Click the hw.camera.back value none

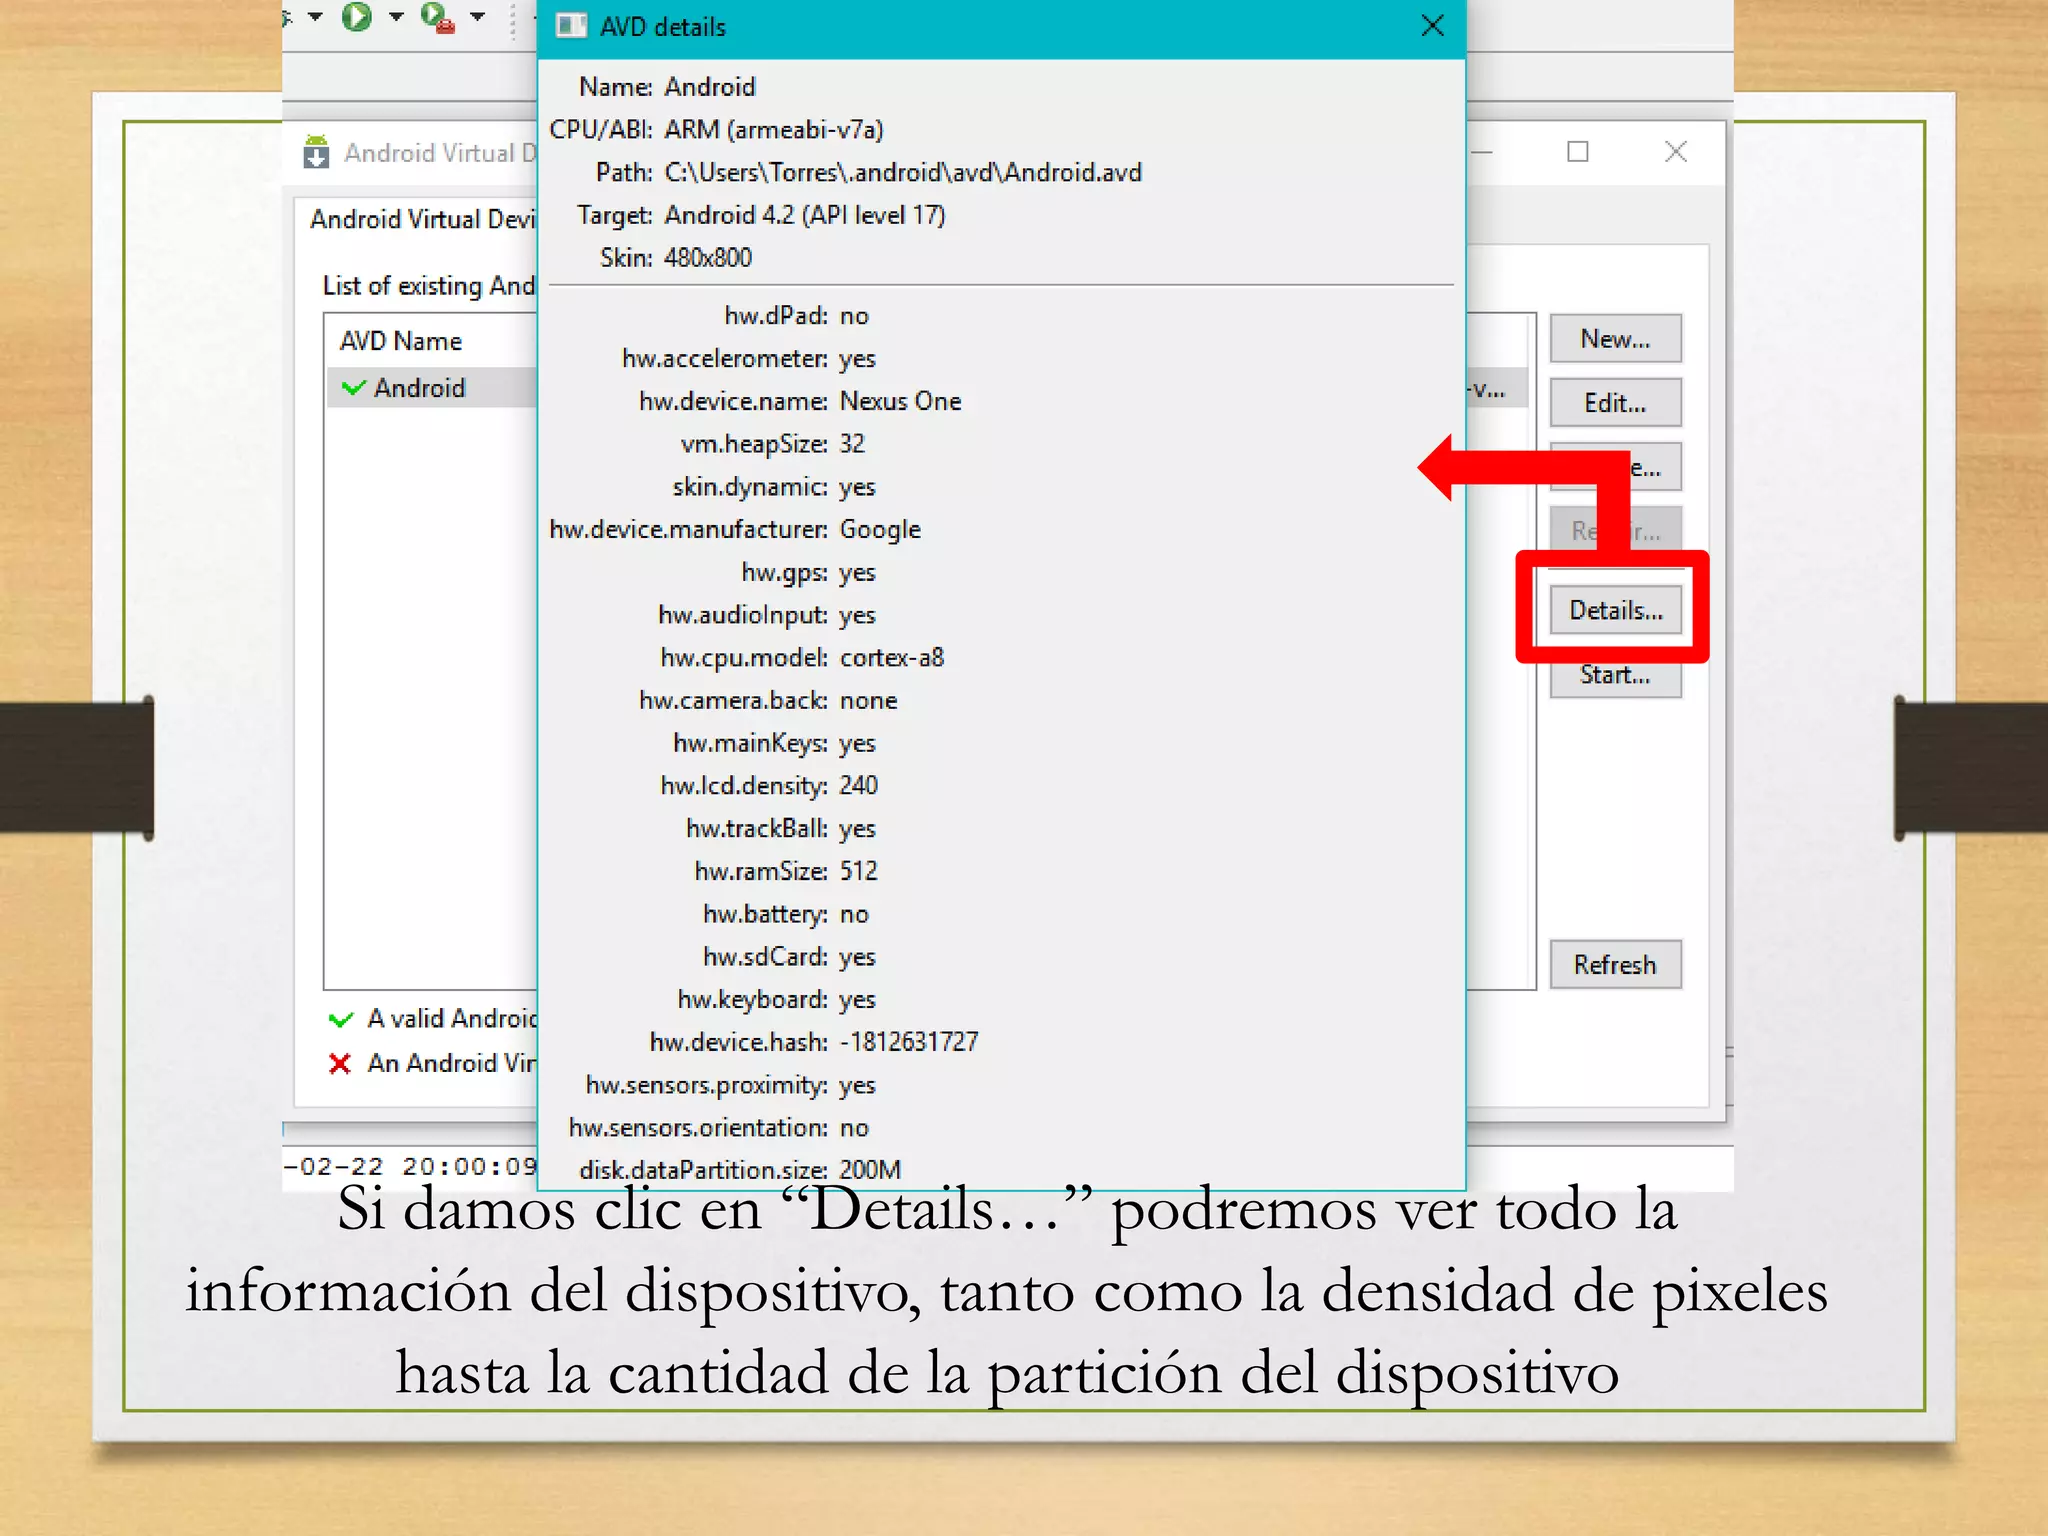tap(868, 701)
